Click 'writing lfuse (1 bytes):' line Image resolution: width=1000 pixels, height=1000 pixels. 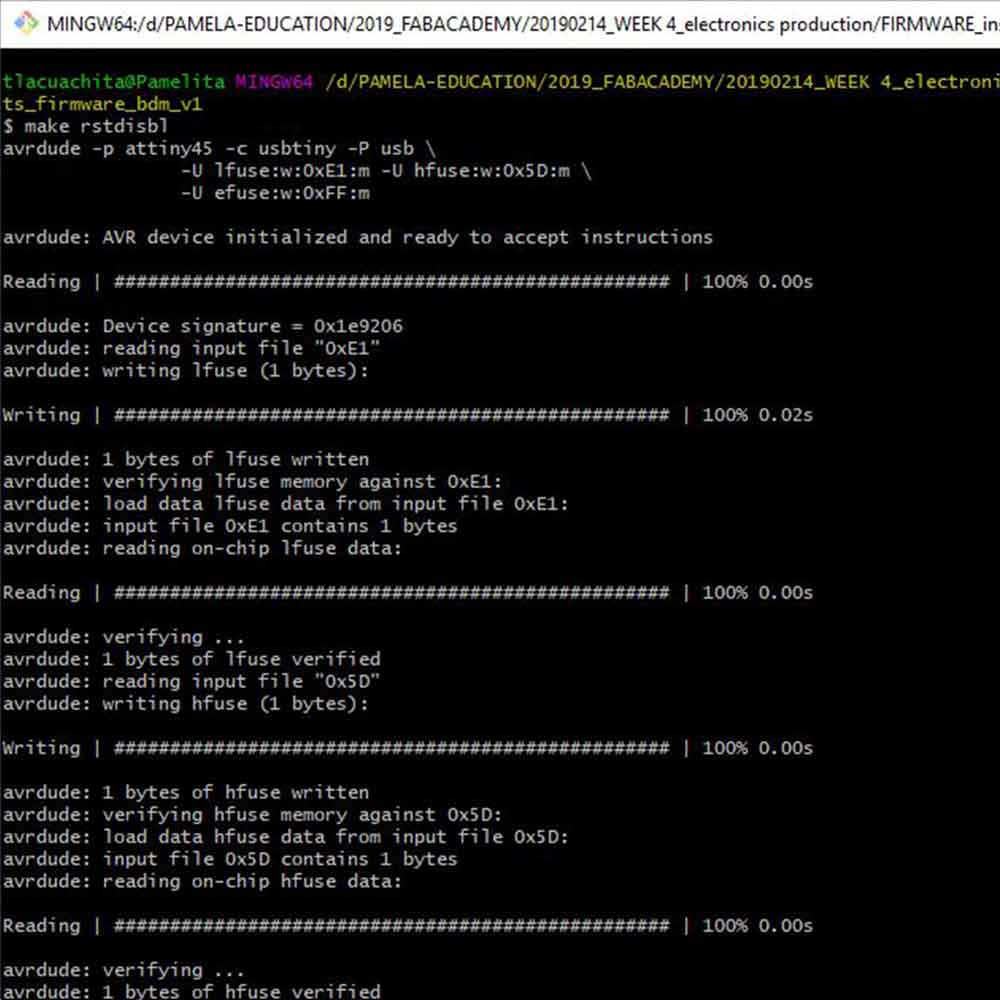click(186, 371)
